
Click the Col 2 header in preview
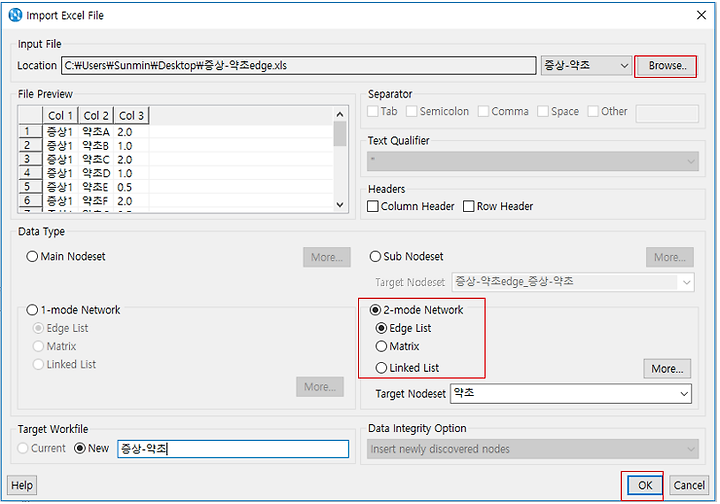pos(96,116)
